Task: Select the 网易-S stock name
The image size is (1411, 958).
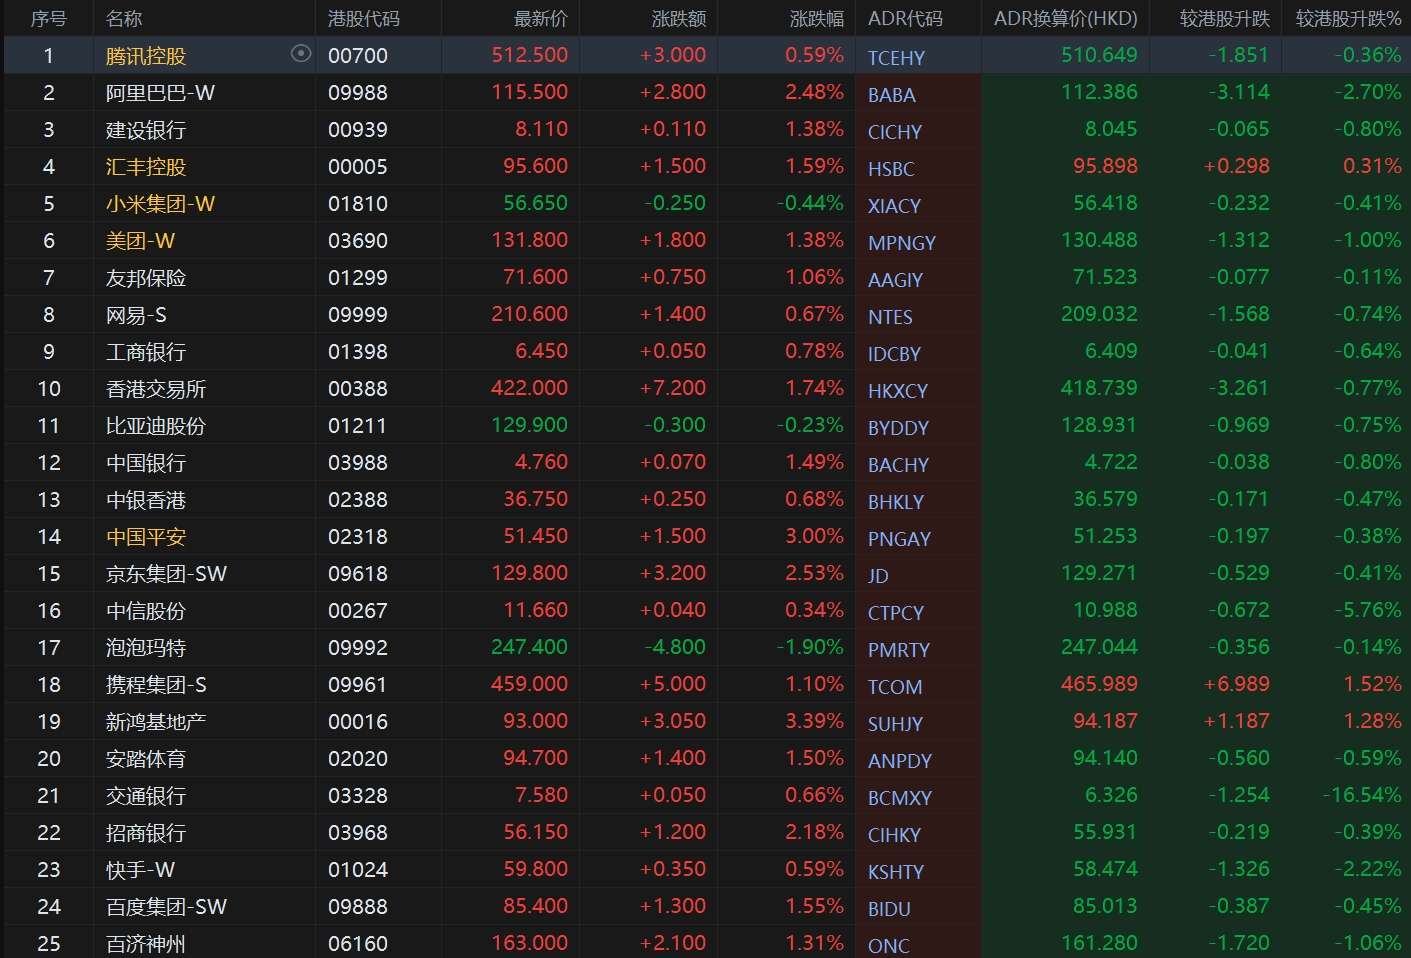Action: tap(136, 315)
